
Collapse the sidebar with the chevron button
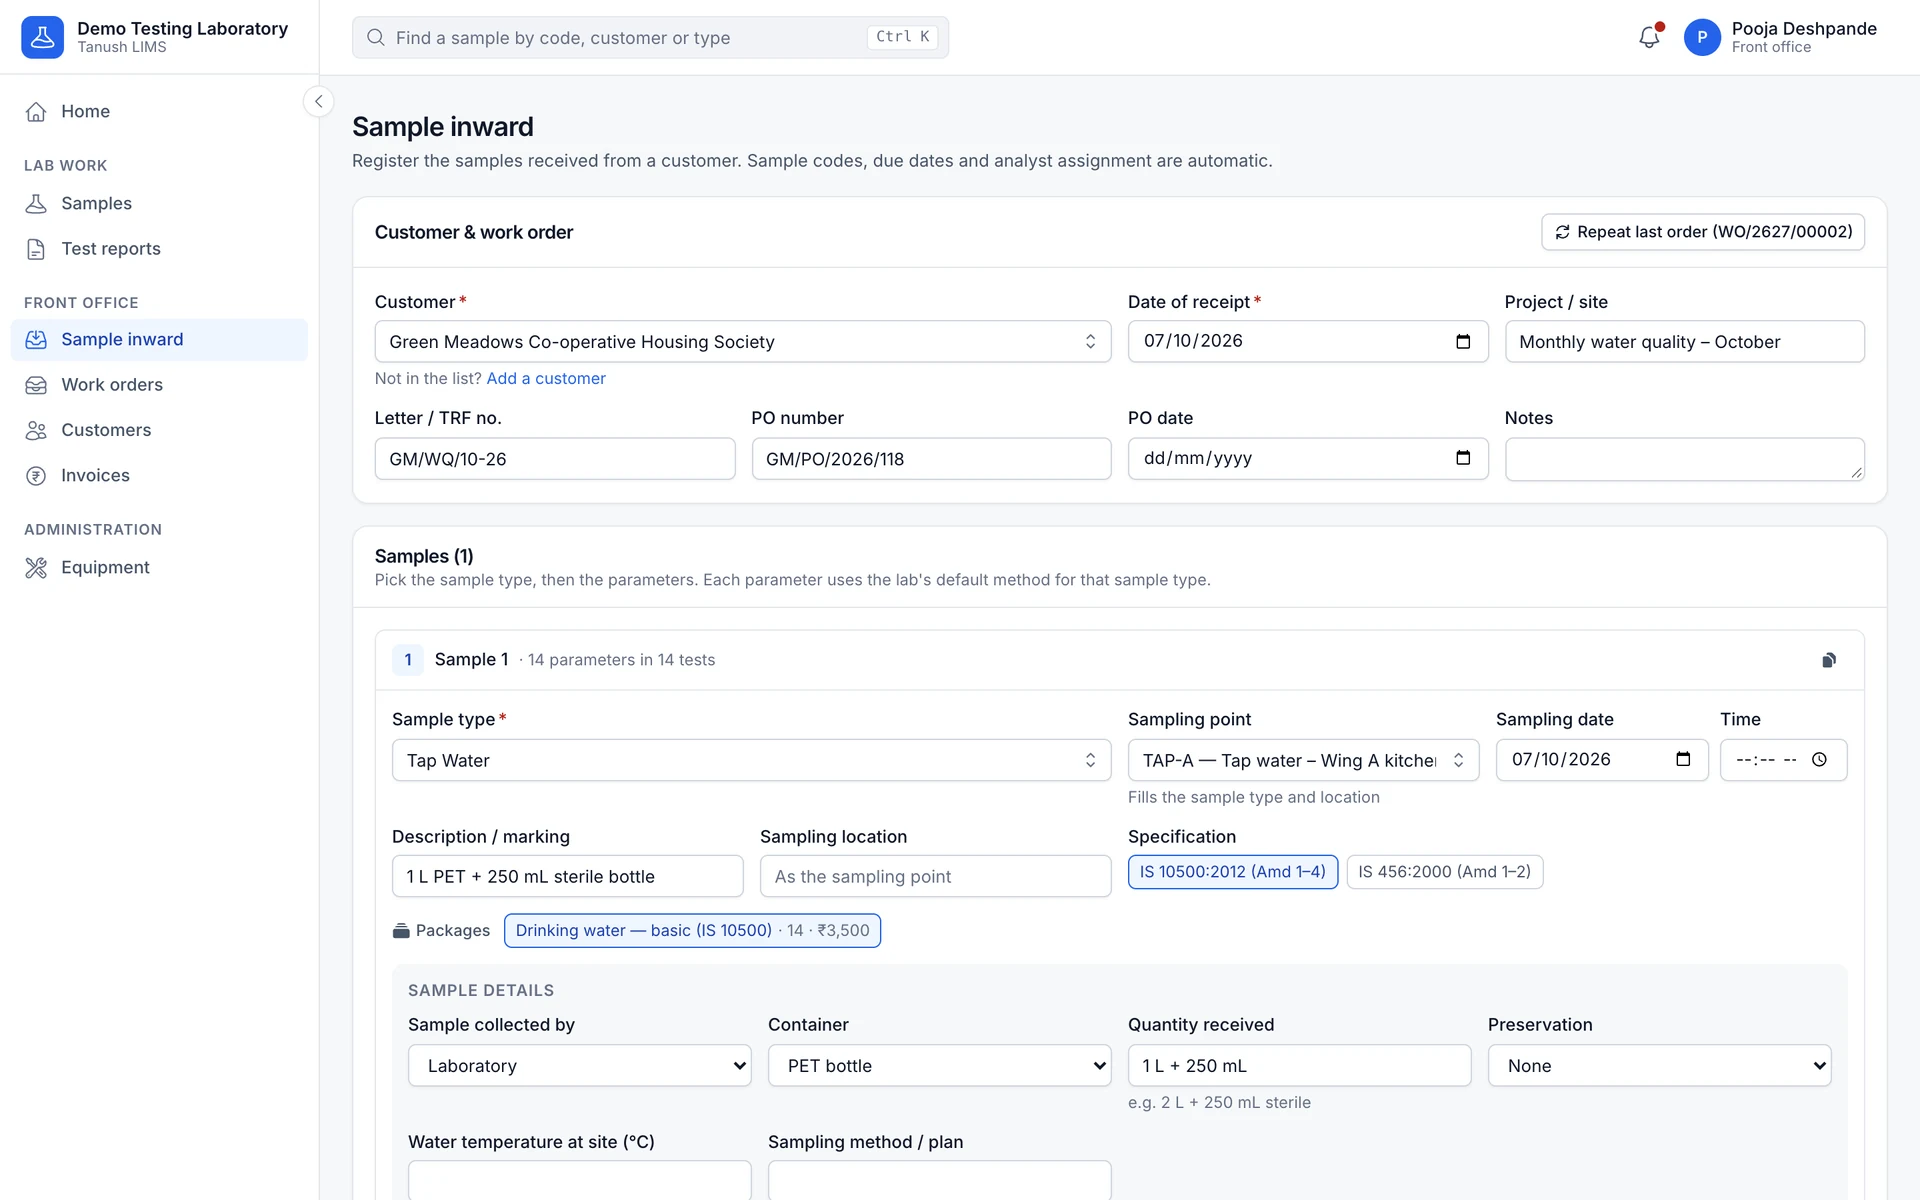318,101
